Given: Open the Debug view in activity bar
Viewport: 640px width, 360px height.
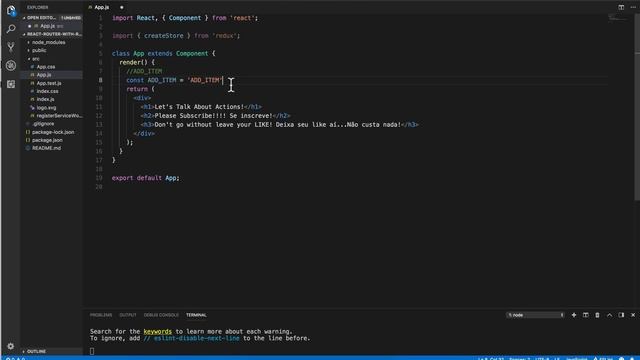Looking at the screenshot, I should tap(11, 65).
